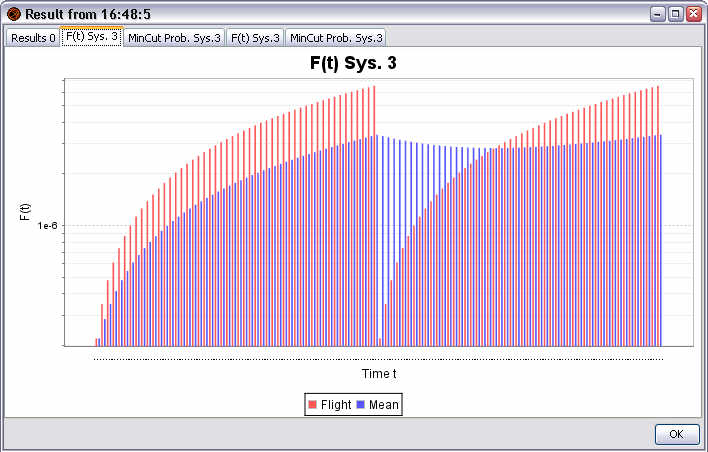
Task: Switch to first MinCut Prob. Sys.3 tab
Action: pos(174,38)
